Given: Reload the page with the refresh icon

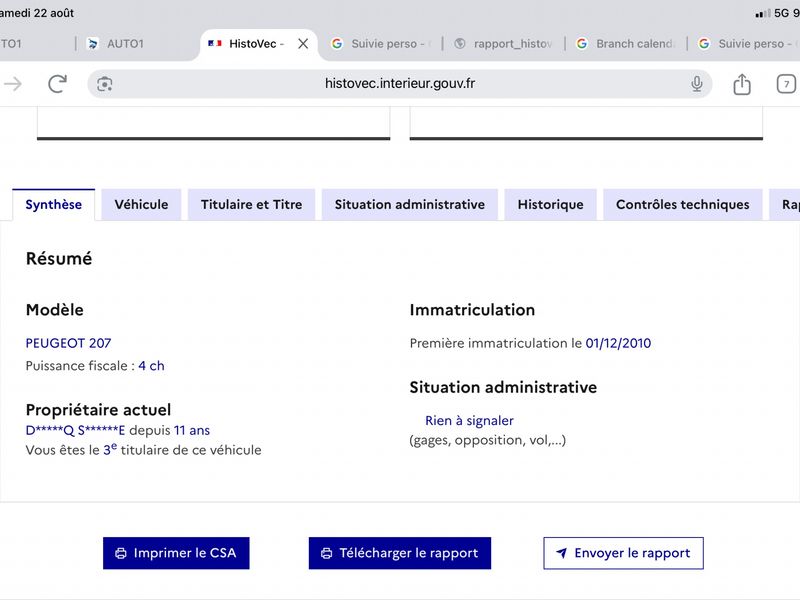Looking at the screenshot, I should [x=58, y=84].
